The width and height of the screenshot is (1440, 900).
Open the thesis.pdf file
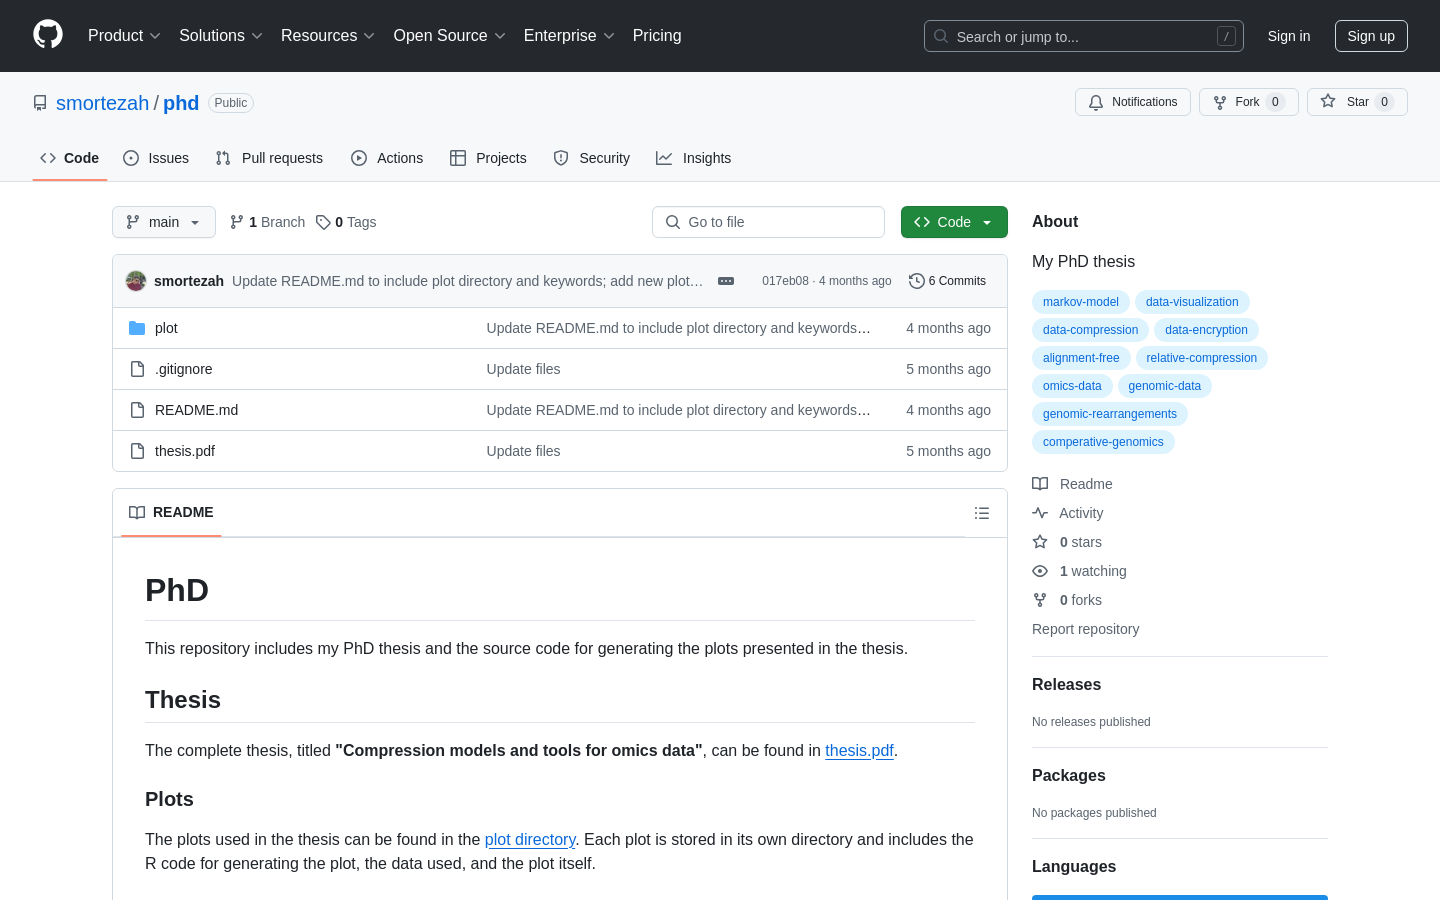[x=185, y=451]
